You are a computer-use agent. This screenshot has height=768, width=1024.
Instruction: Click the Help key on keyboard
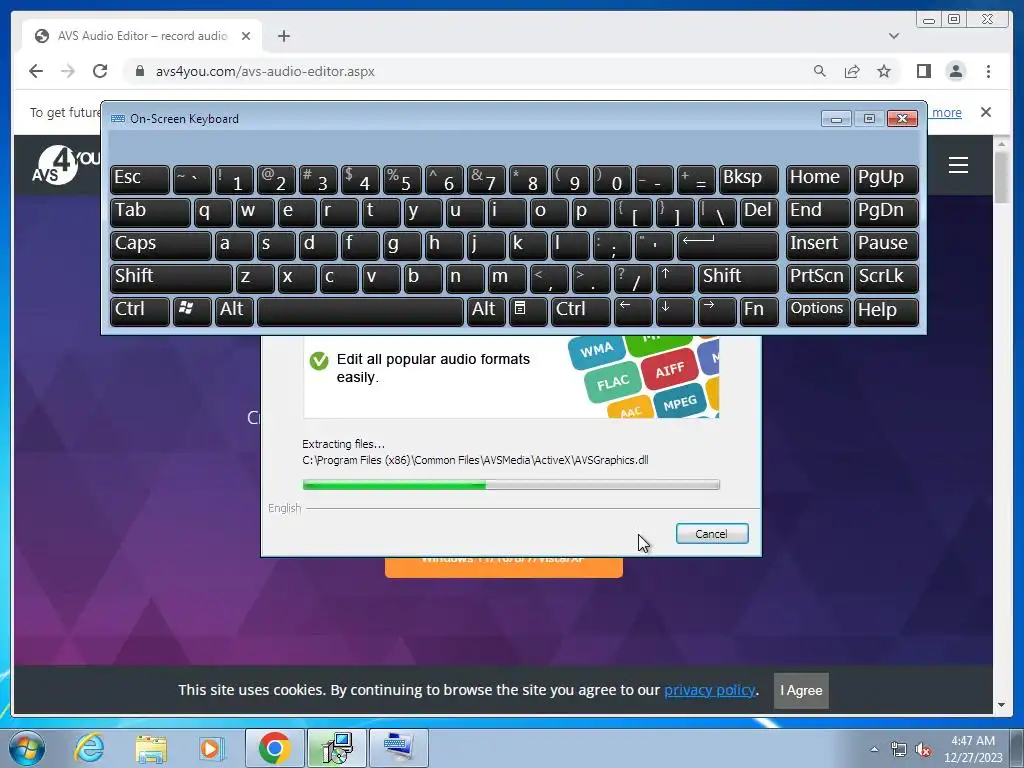coord(886,311)
